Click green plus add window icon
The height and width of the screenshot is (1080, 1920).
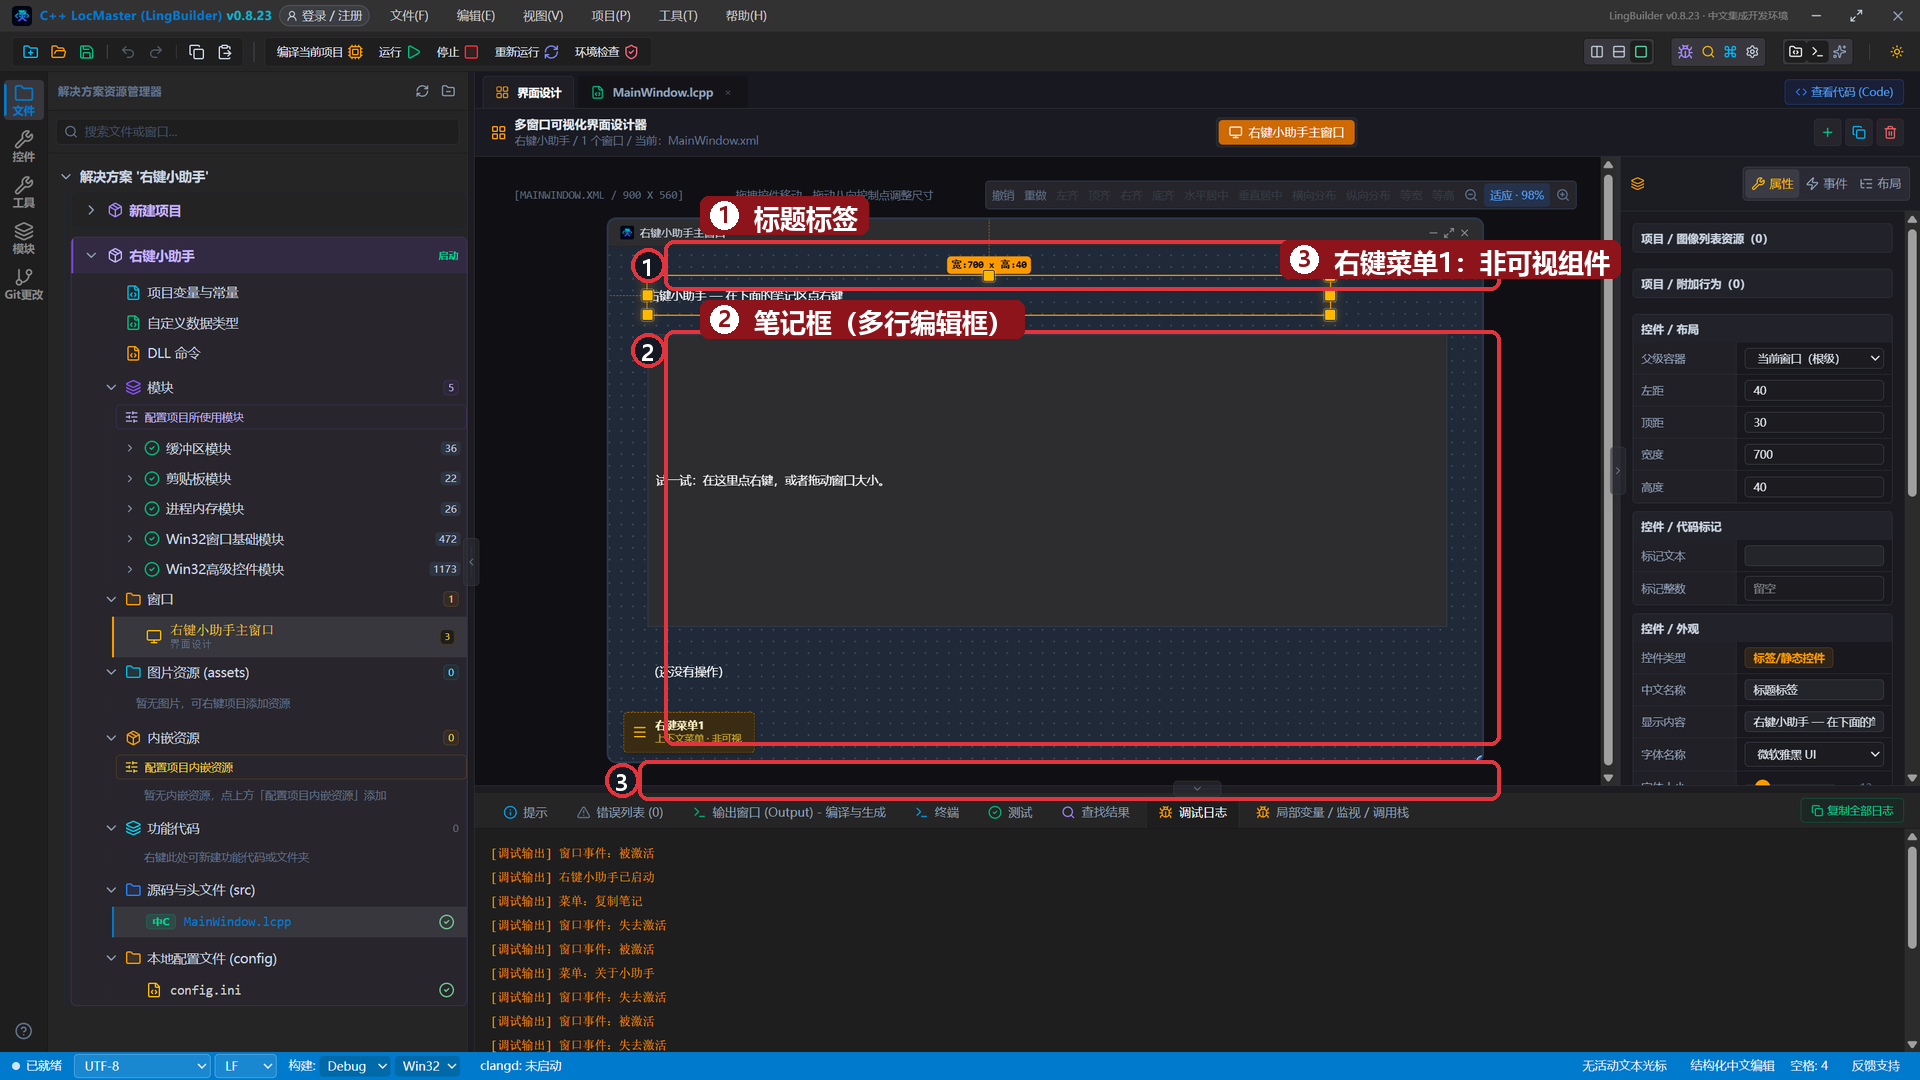(1827, 132)
